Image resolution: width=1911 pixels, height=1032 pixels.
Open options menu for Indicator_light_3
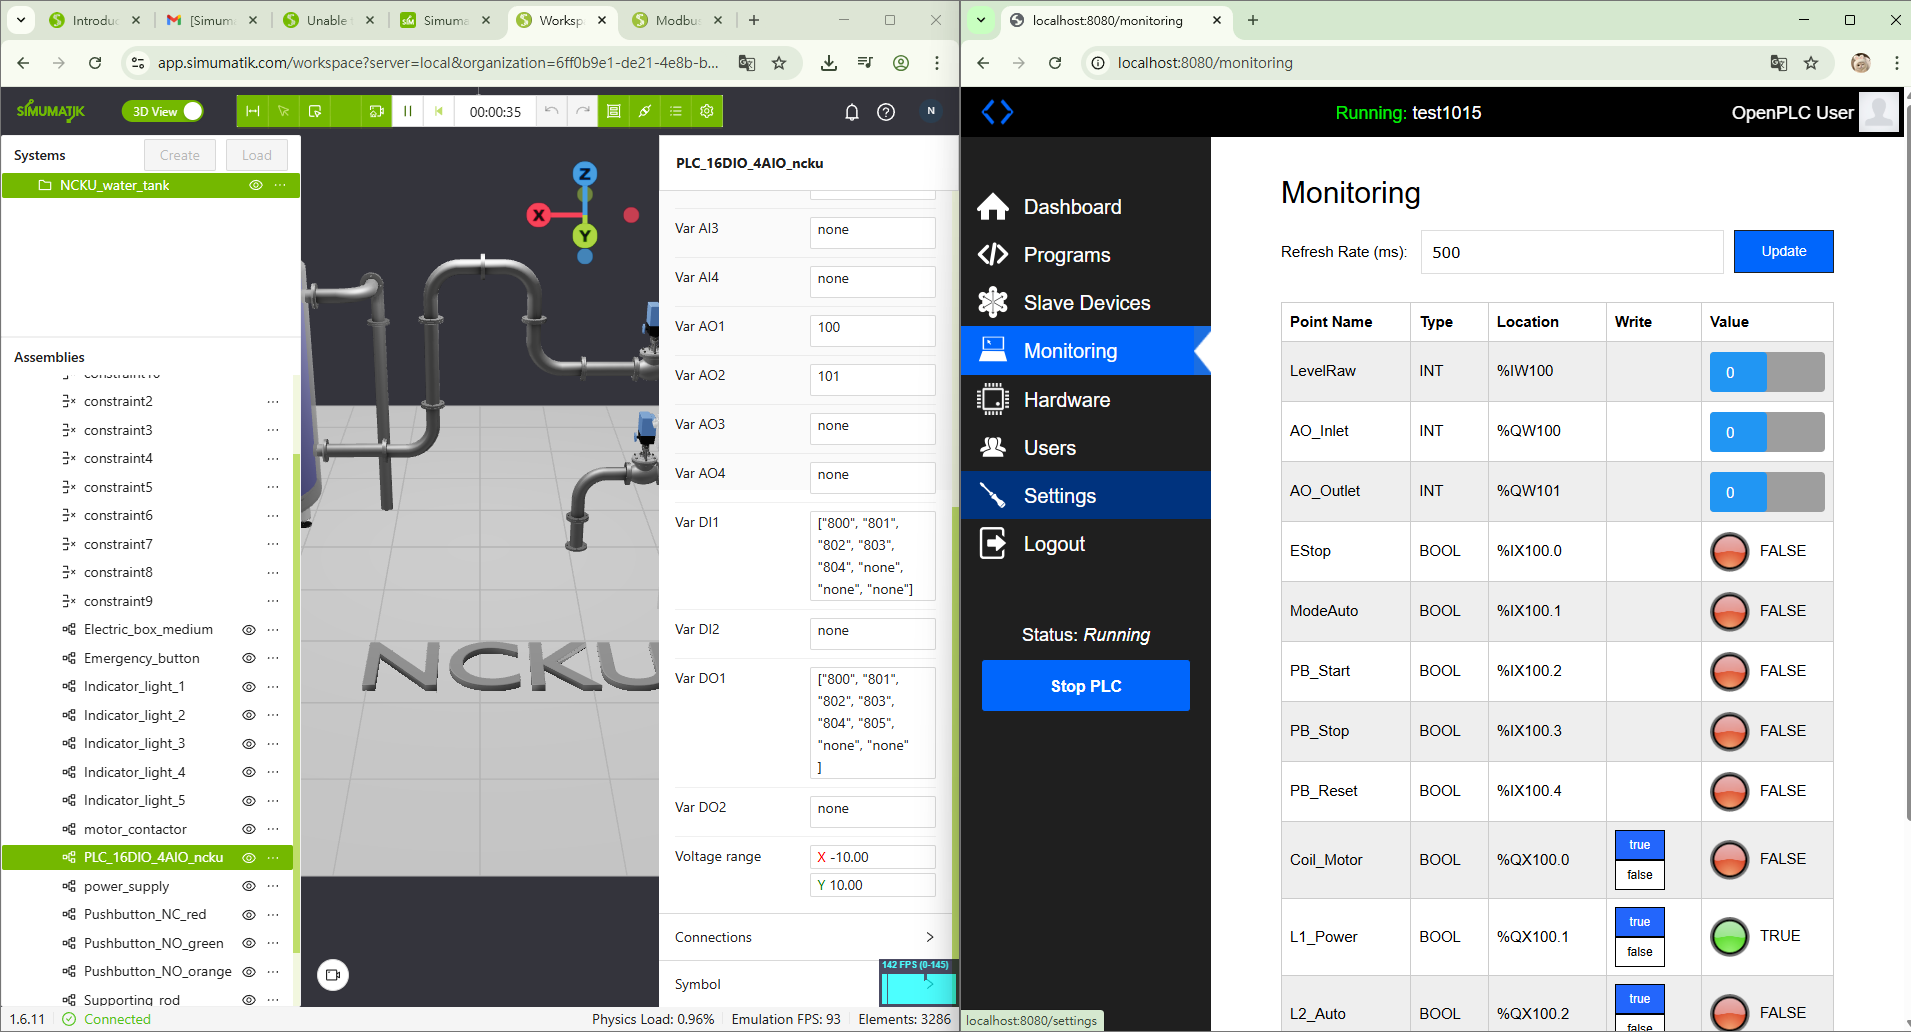point(273,743)
